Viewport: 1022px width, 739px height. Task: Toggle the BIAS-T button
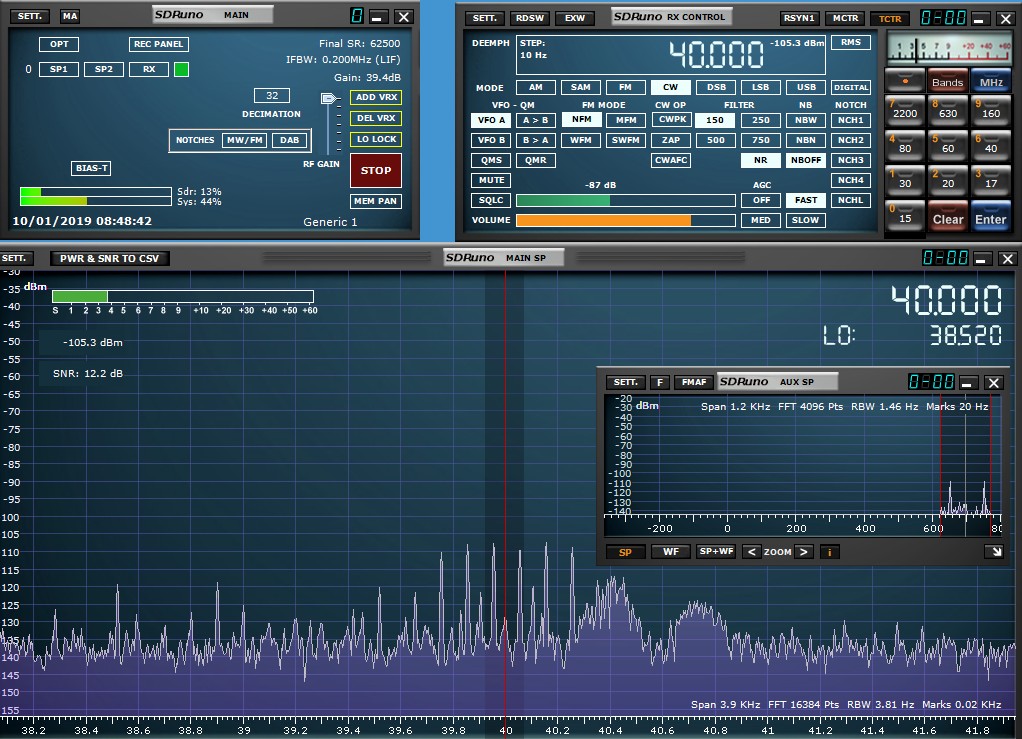[91, 168]
